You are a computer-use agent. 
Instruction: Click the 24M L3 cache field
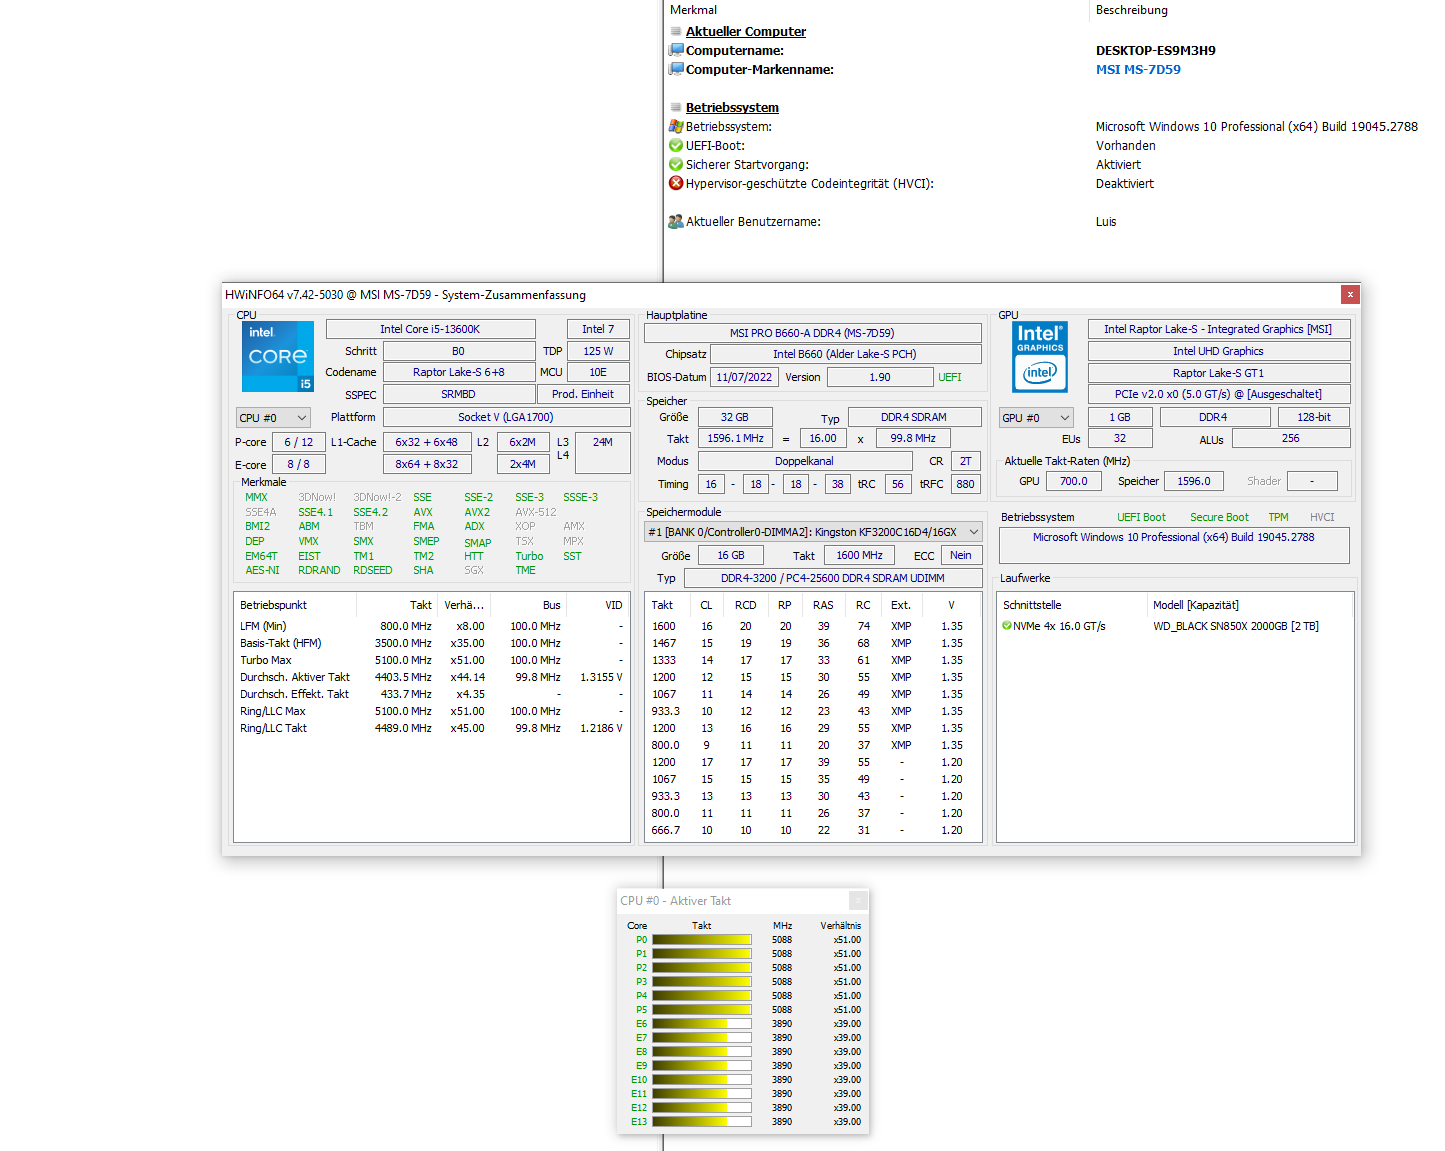(602, 452)
